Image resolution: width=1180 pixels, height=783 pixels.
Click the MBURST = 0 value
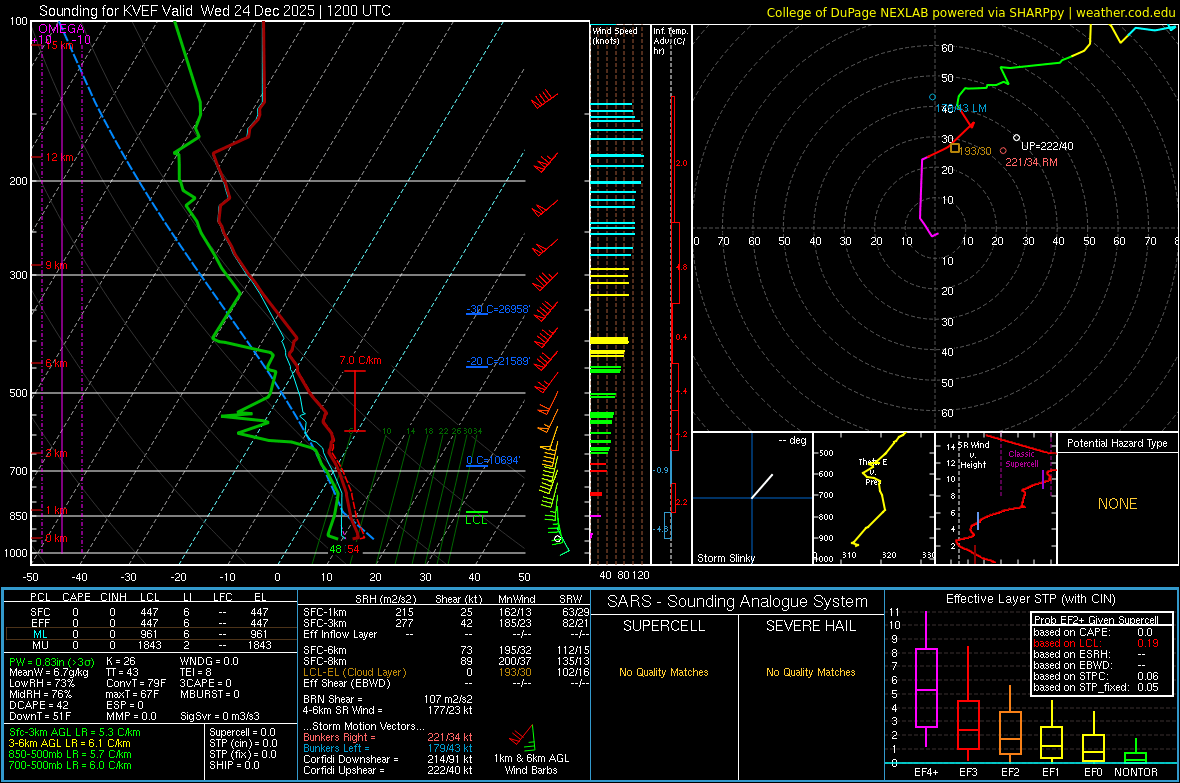[209, 694]
